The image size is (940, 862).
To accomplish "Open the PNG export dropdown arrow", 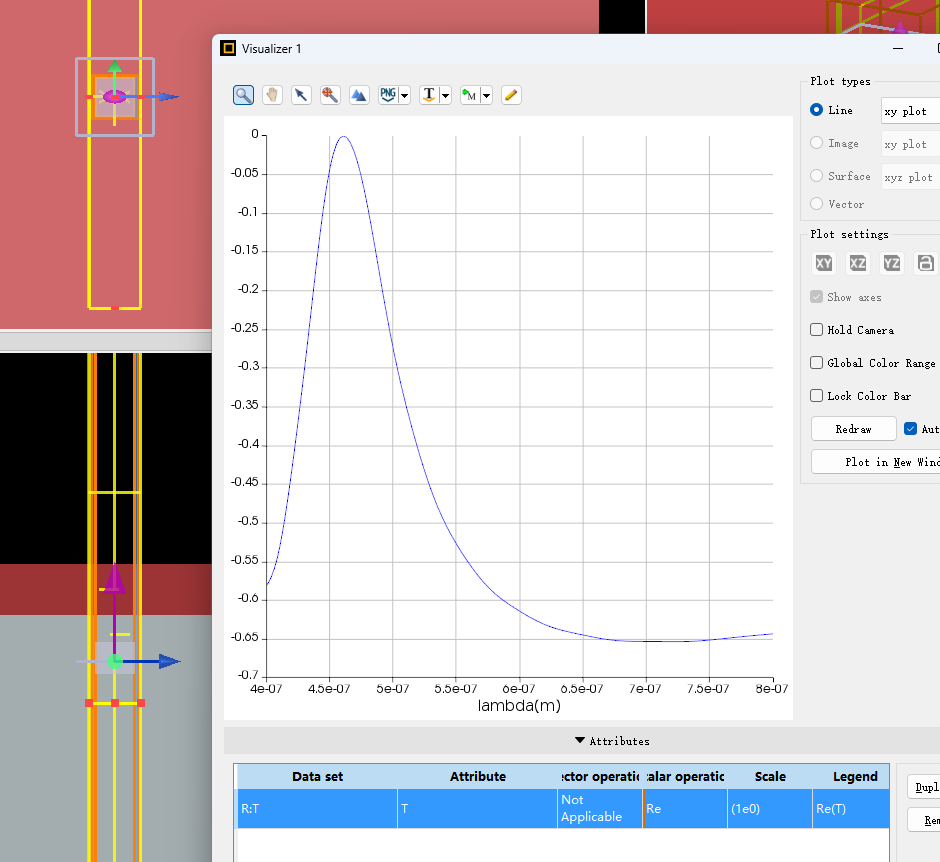I will click(x=405, y=96).
